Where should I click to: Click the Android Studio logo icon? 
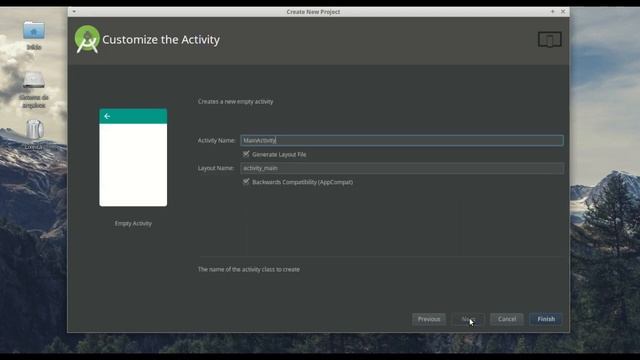click(x=87, y=39)
